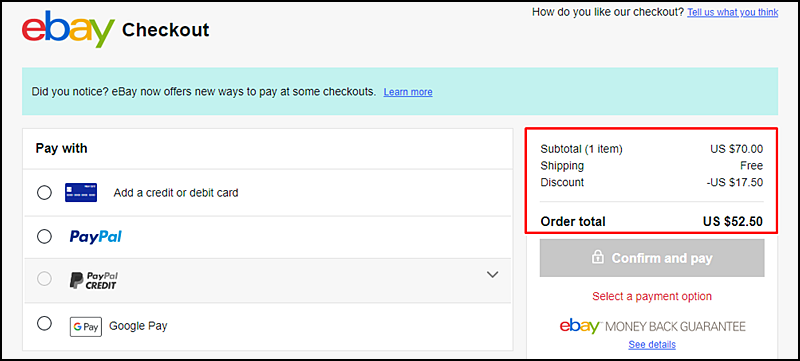Click the Google Pay logo icon
The image size is (800, 361).
coord(86,327)
